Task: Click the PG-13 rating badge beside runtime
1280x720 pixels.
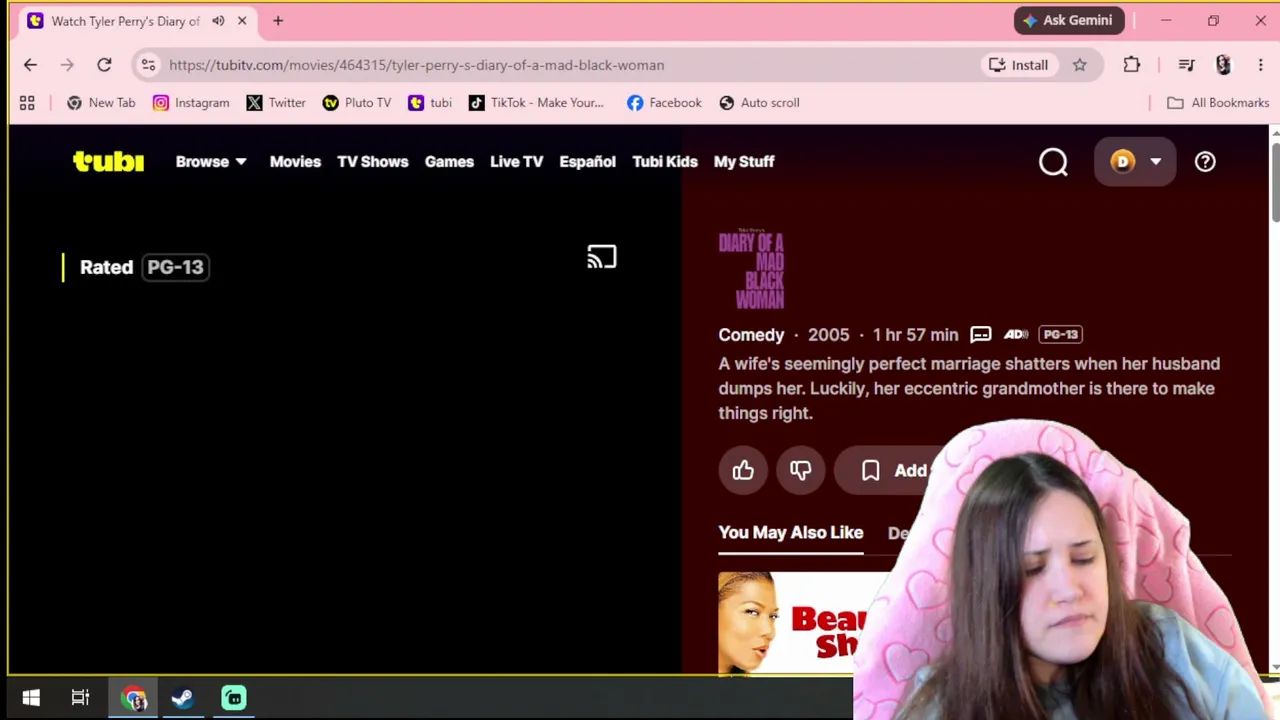Action: click(x=1061, y=334)
